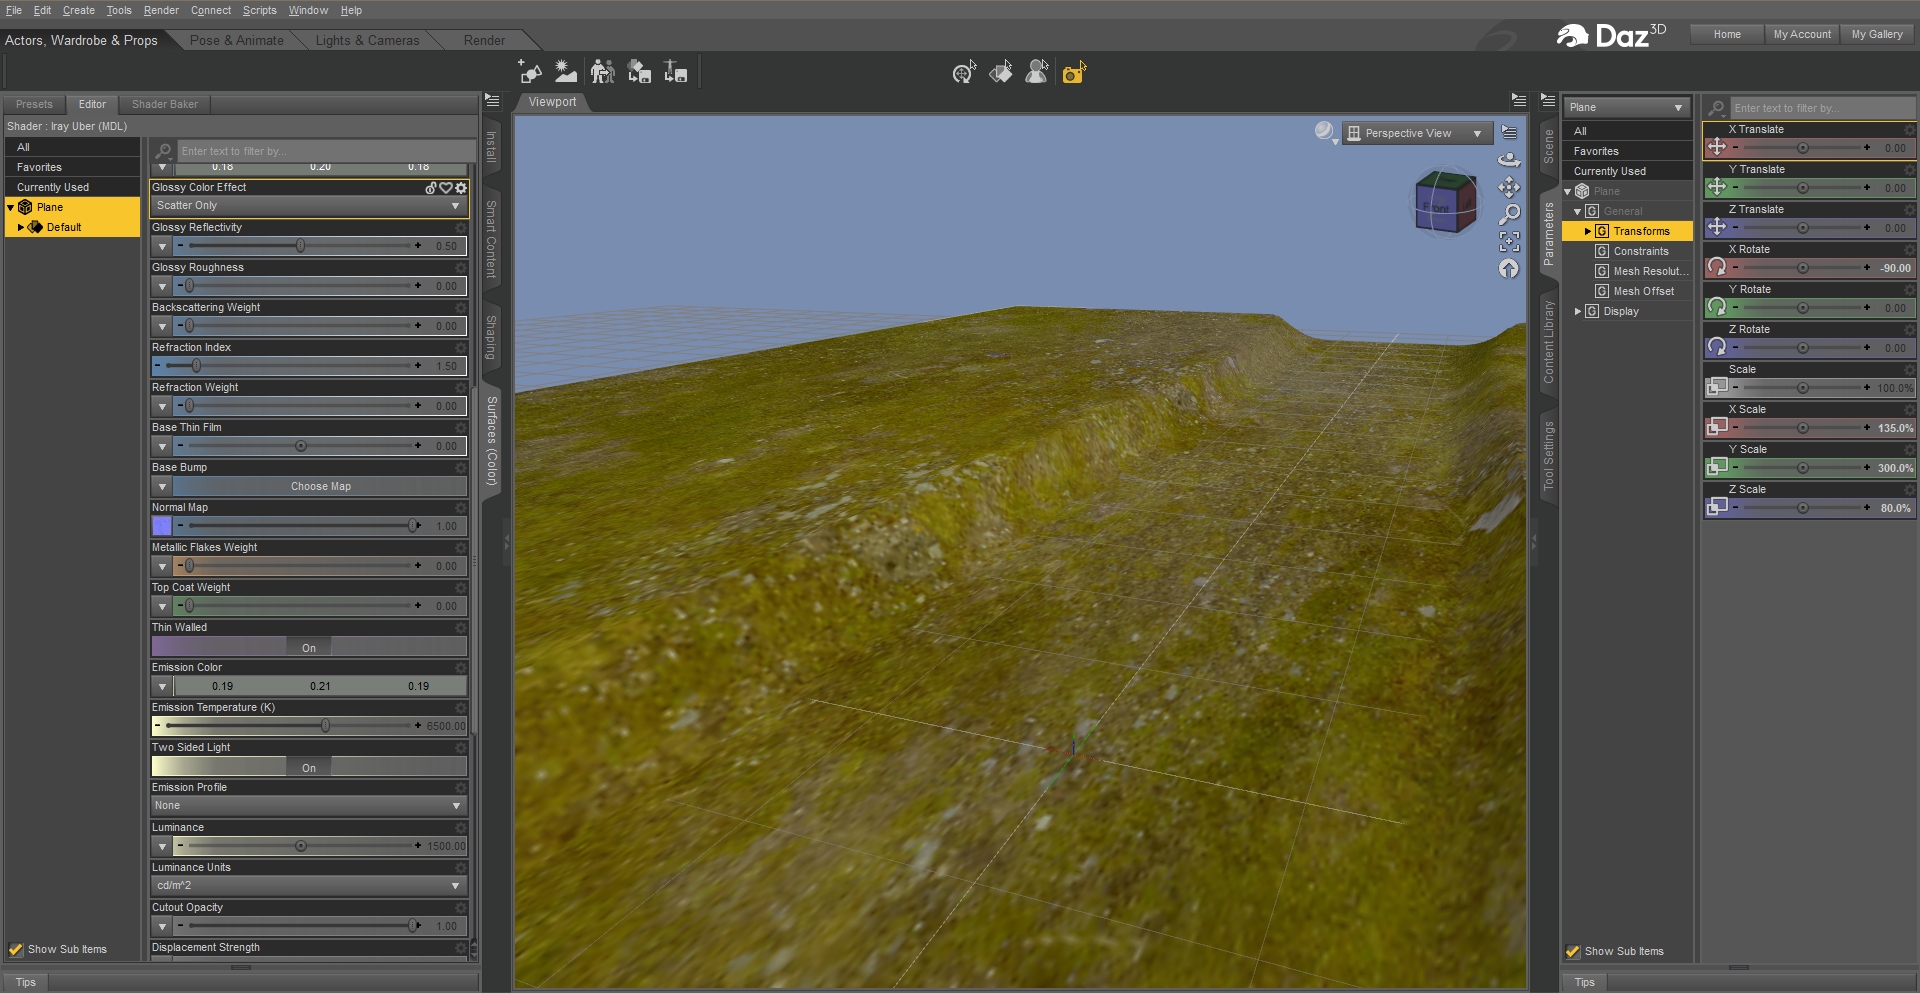Activate the yellow camera tool icon

click(x=1074, y=72)
